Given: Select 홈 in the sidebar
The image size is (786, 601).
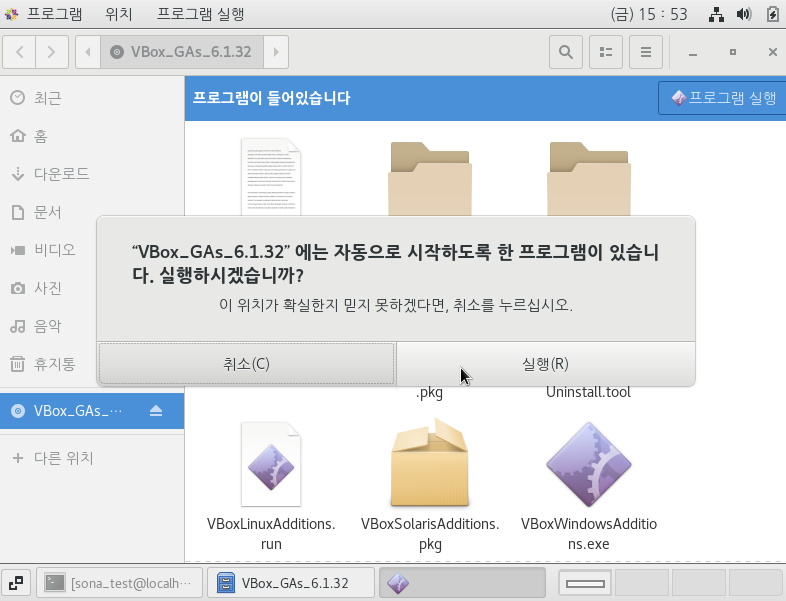Looking at the screenshot, I should (92, 136).
